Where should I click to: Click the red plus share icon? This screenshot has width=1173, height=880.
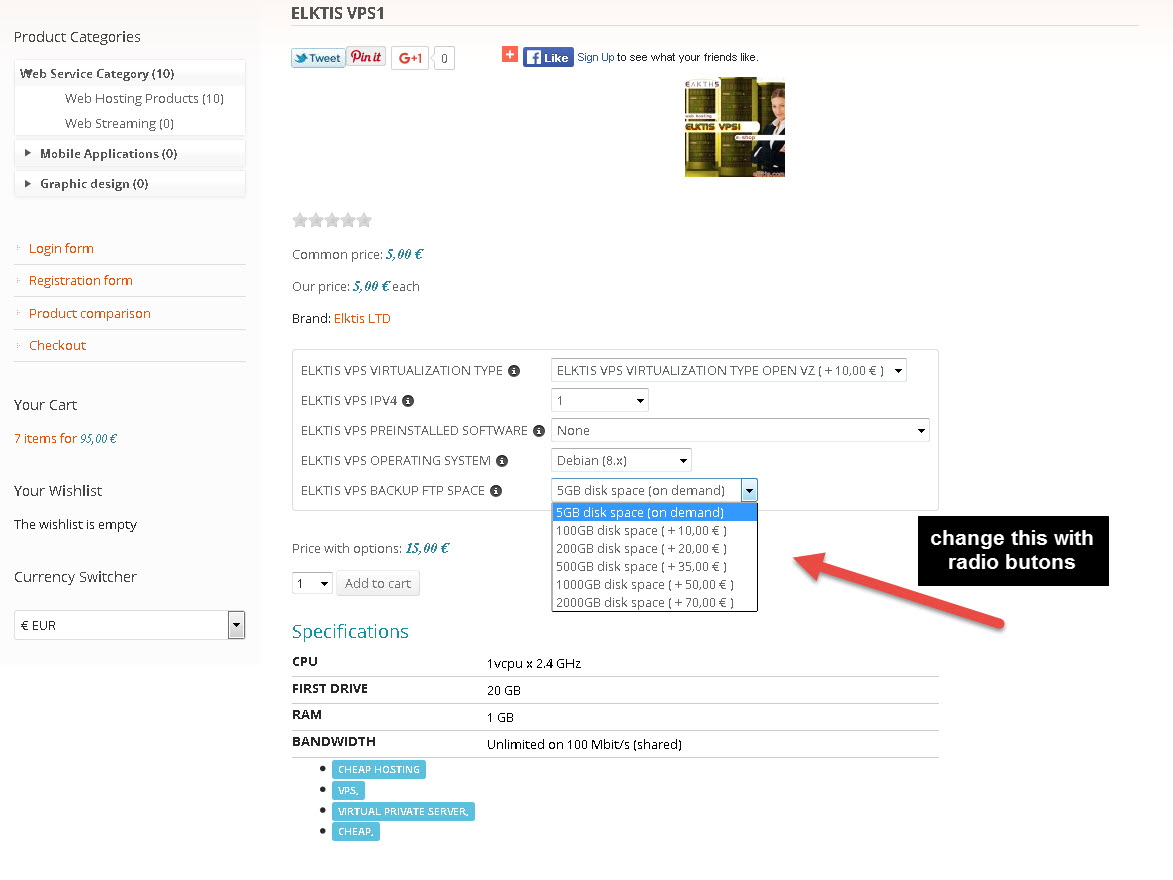509,54
